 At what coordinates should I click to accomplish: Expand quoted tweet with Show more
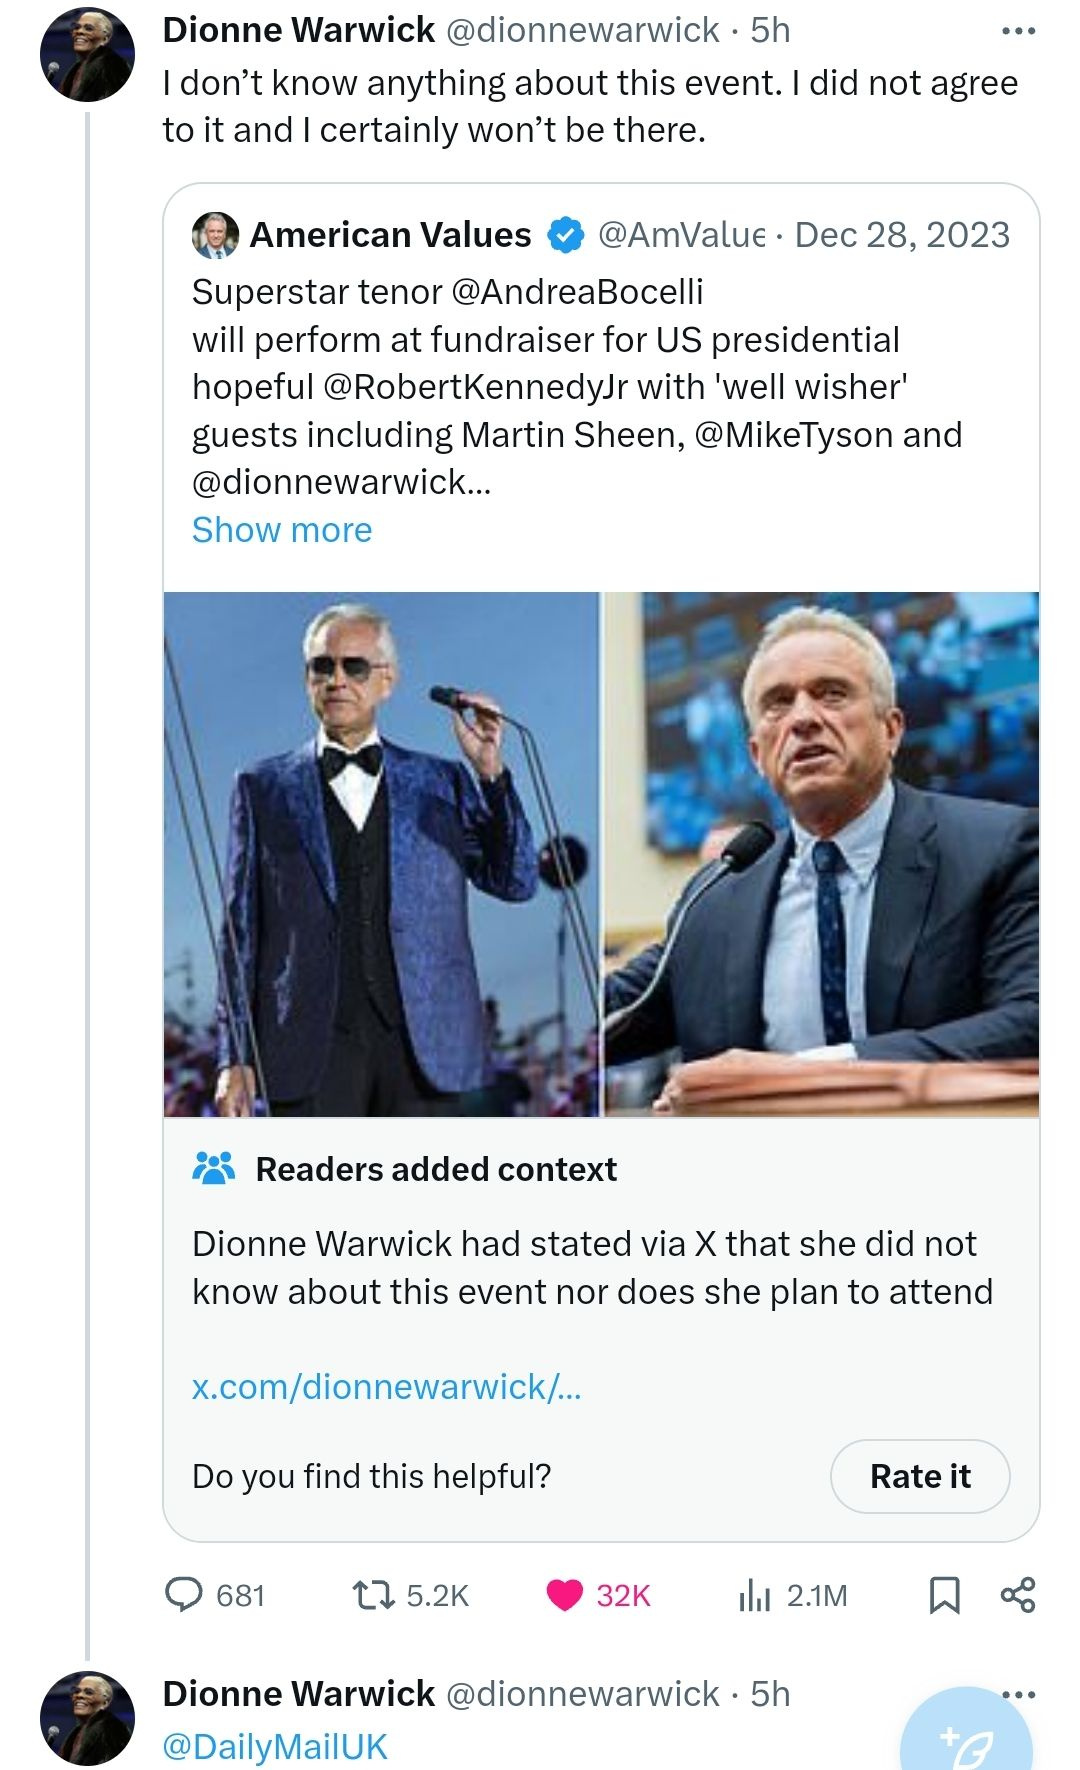click(282, 530)
